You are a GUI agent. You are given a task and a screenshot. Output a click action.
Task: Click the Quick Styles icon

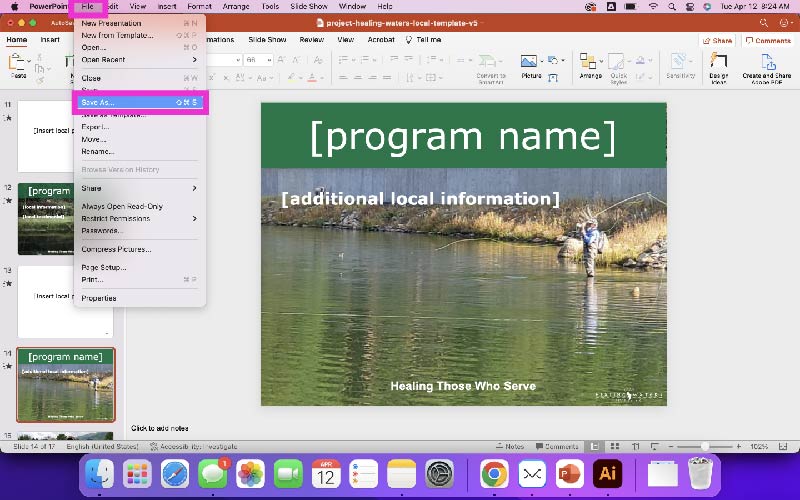pyautogui.click(x=617, y=62)
